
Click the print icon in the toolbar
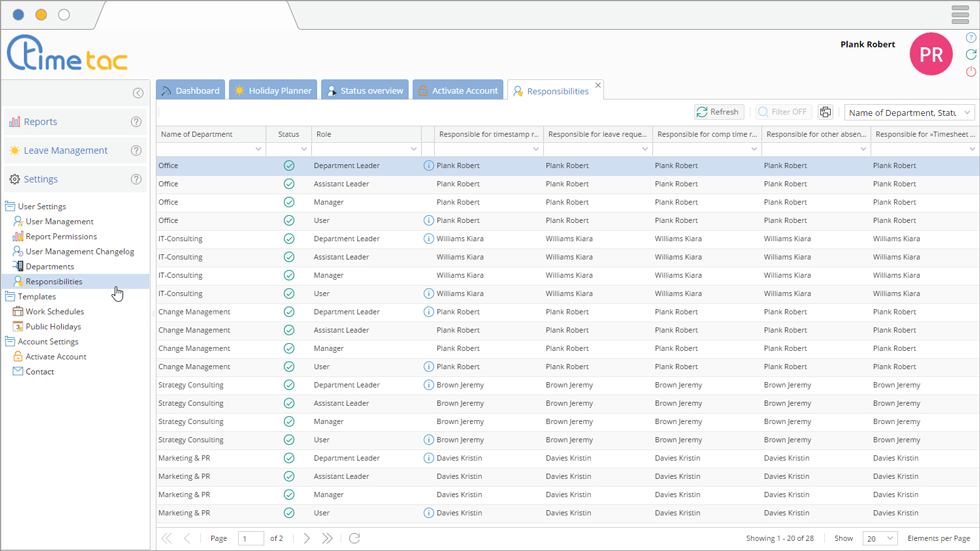point(825,112)
